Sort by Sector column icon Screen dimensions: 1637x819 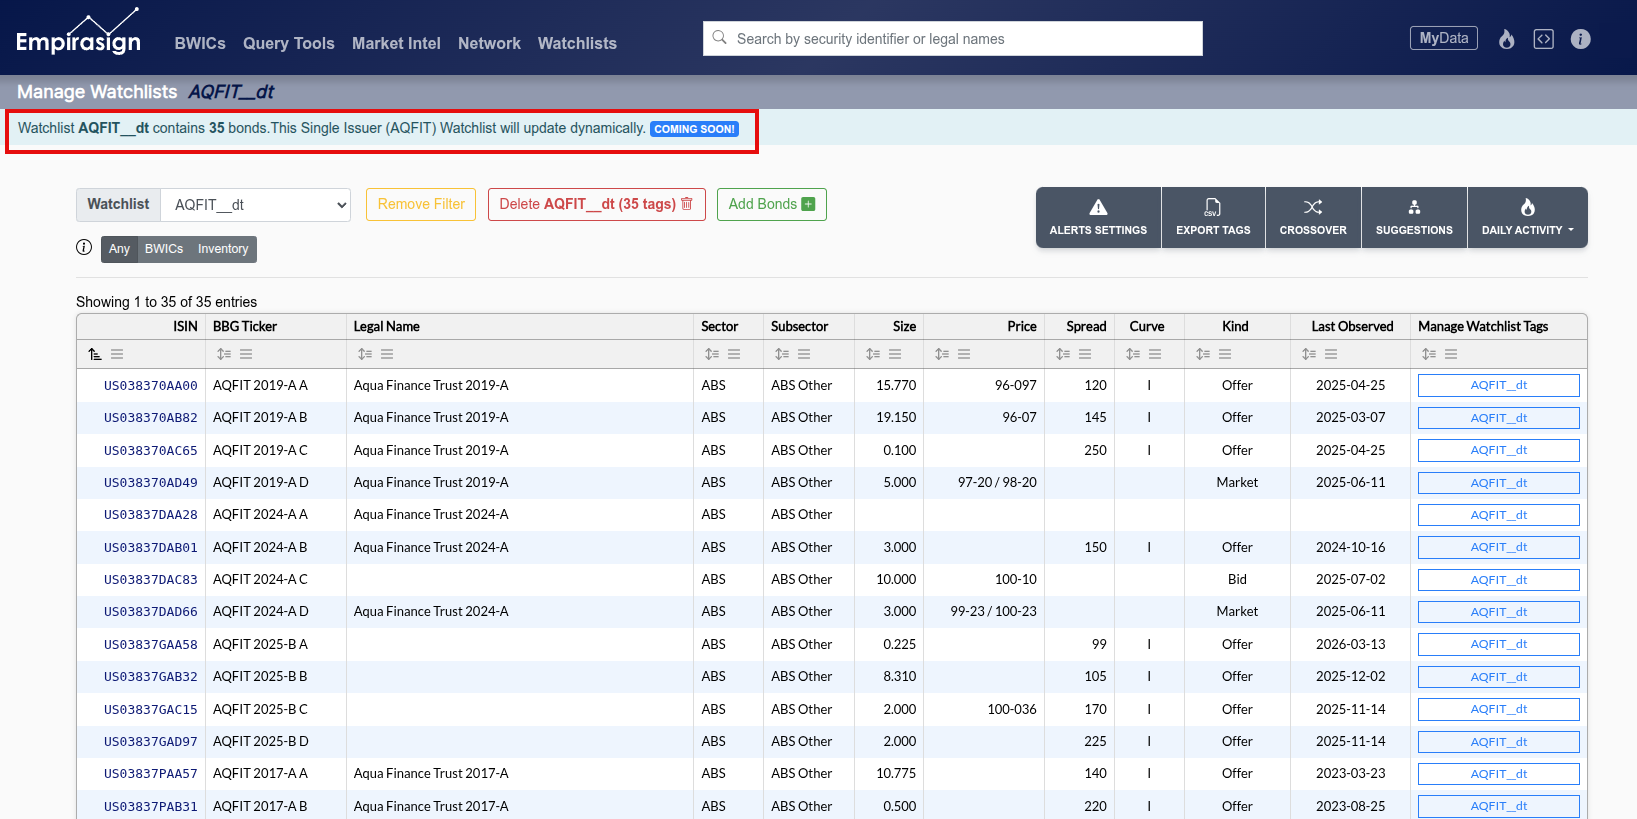[712, 354]
